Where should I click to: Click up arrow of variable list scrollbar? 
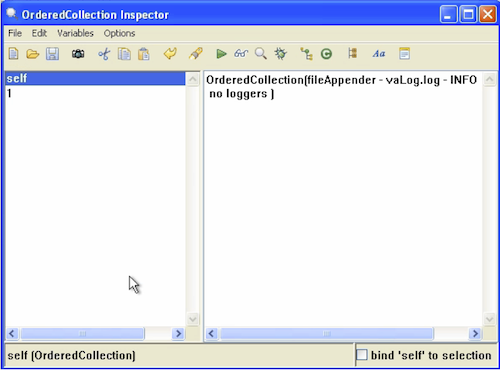click(193, 79)
